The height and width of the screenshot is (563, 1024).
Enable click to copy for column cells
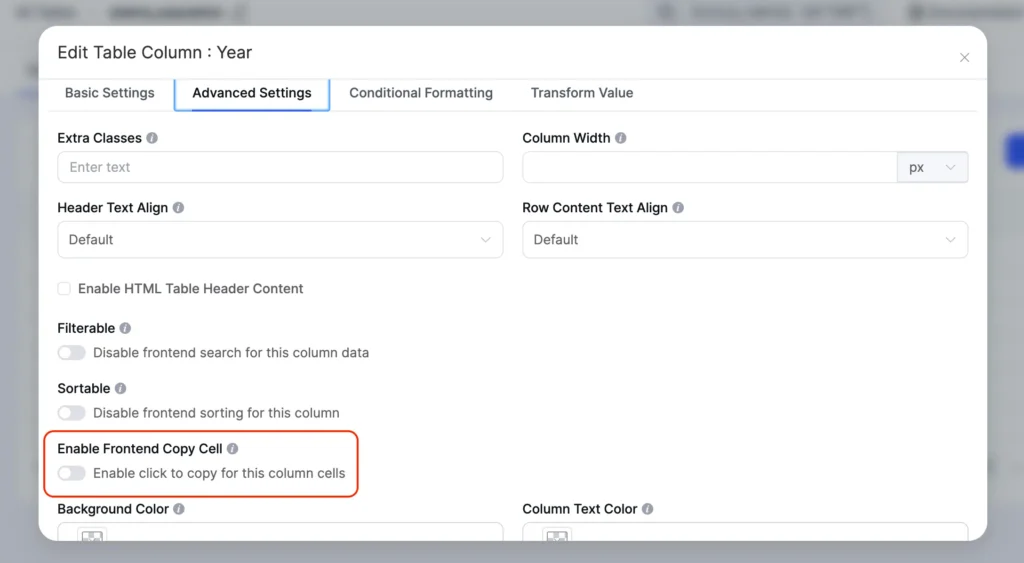pos(71,473)
